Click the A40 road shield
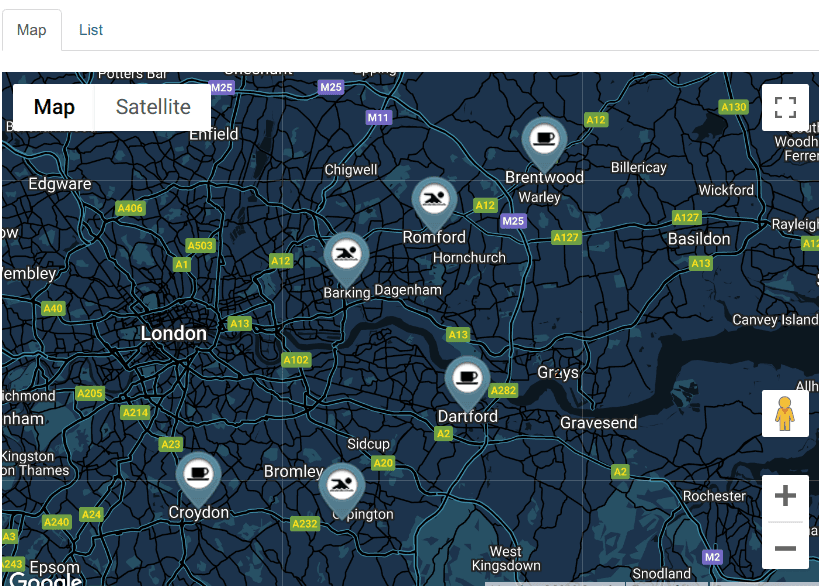 [x=53, y=308]
